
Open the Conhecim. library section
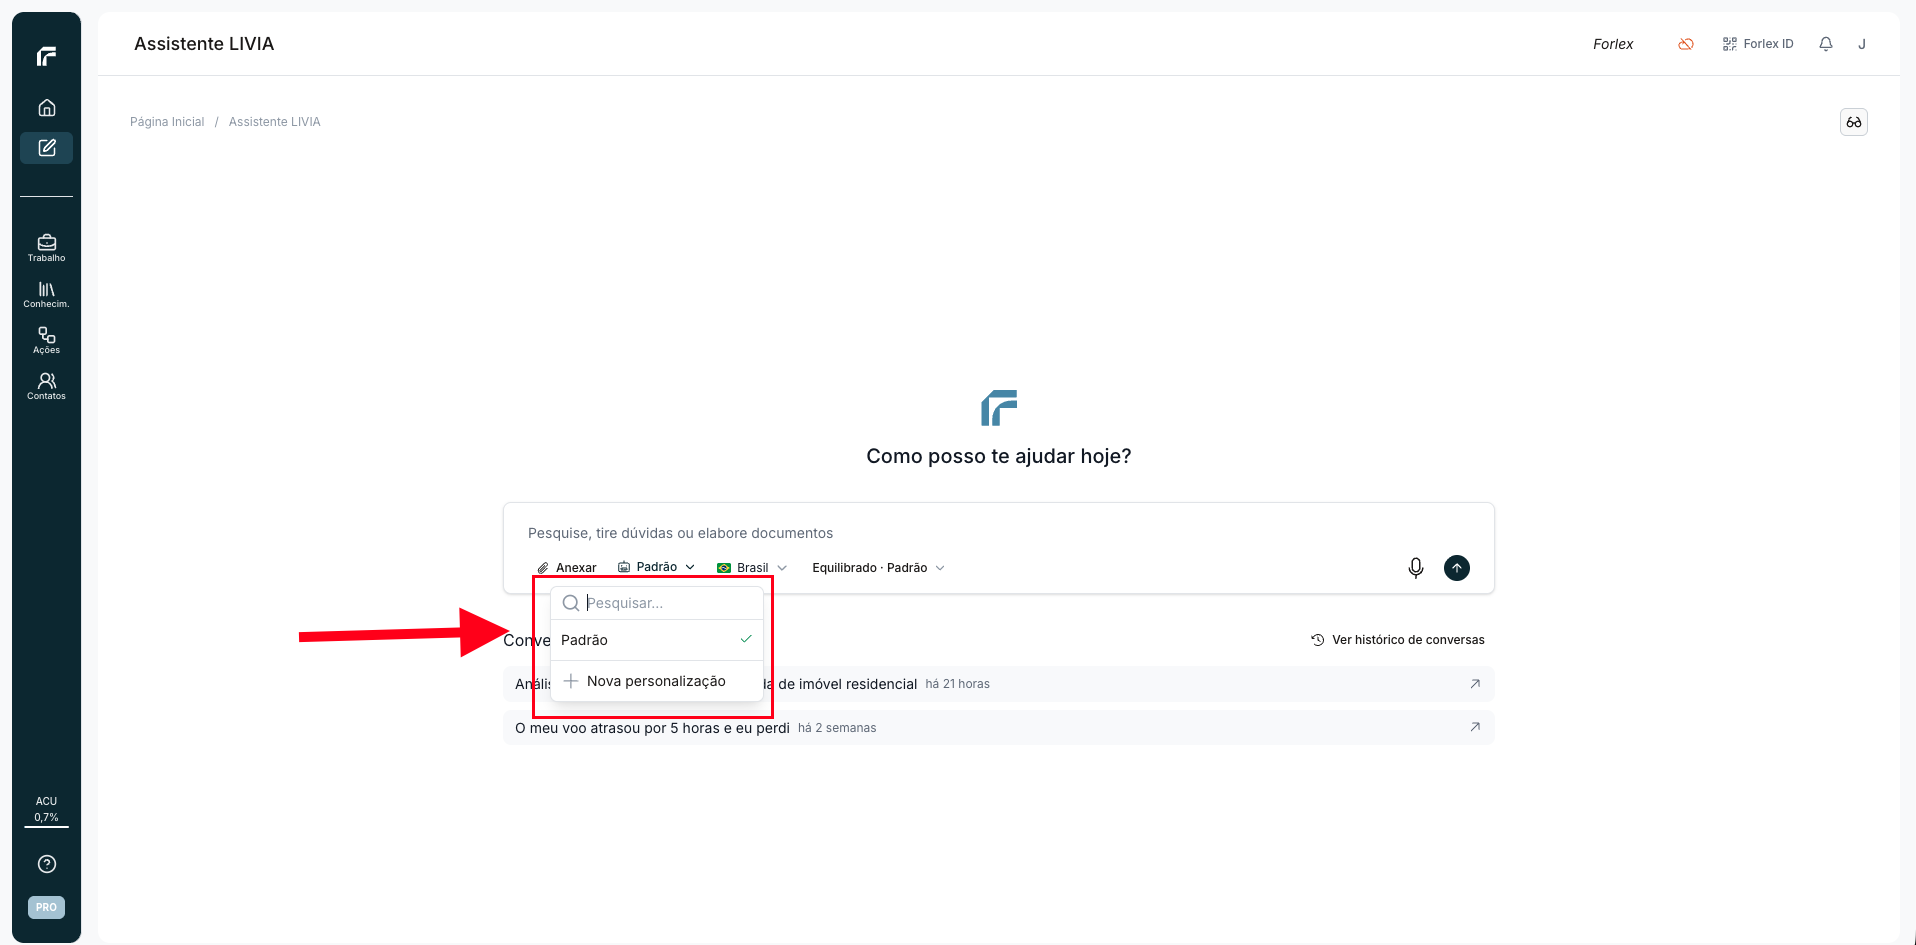tap(46, 294)
